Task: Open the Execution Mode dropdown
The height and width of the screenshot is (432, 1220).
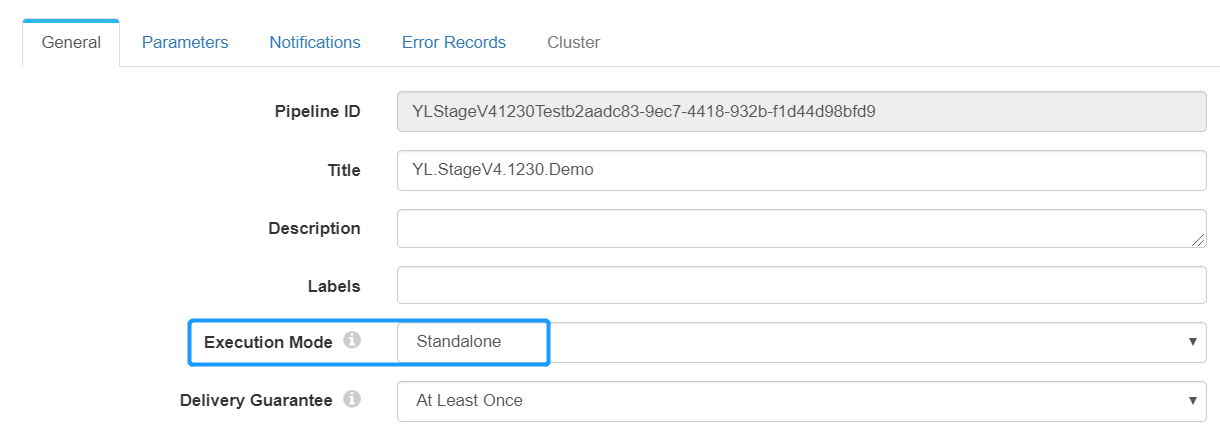Action: point(800,342)
